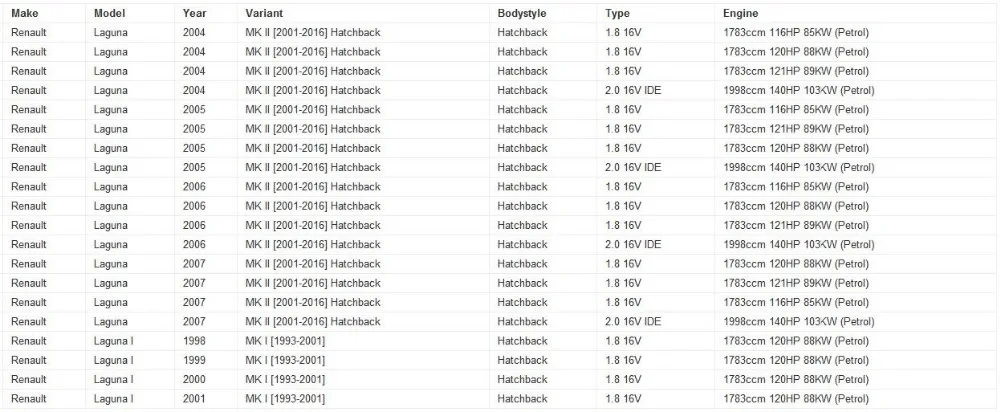Click the first Renault make cell

pos(29,33)
